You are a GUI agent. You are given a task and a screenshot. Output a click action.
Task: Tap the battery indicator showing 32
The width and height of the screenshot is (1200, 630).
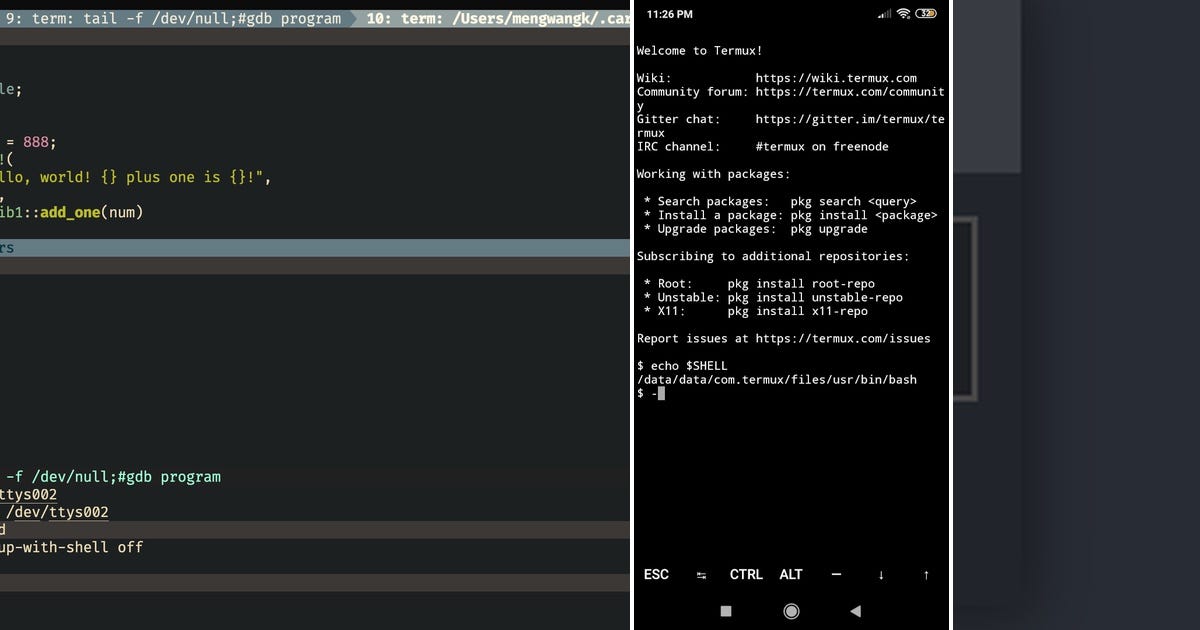[x=925, y=14]
